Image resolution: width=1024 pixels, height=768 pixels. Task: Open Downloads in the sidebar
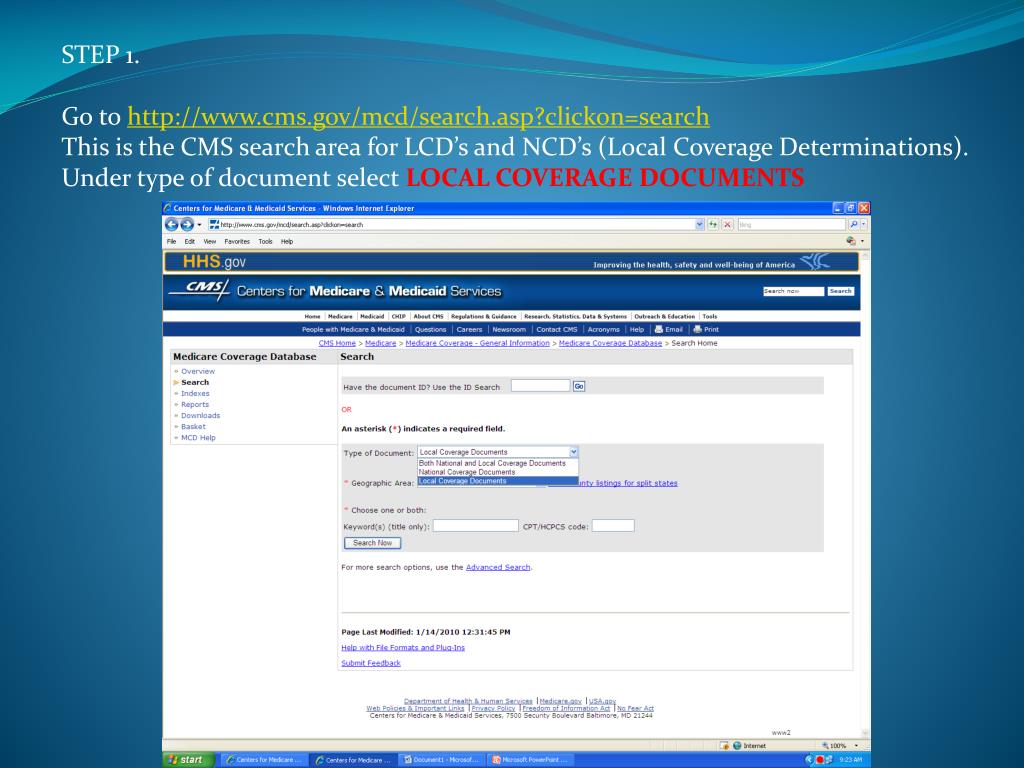click(200, 416)
